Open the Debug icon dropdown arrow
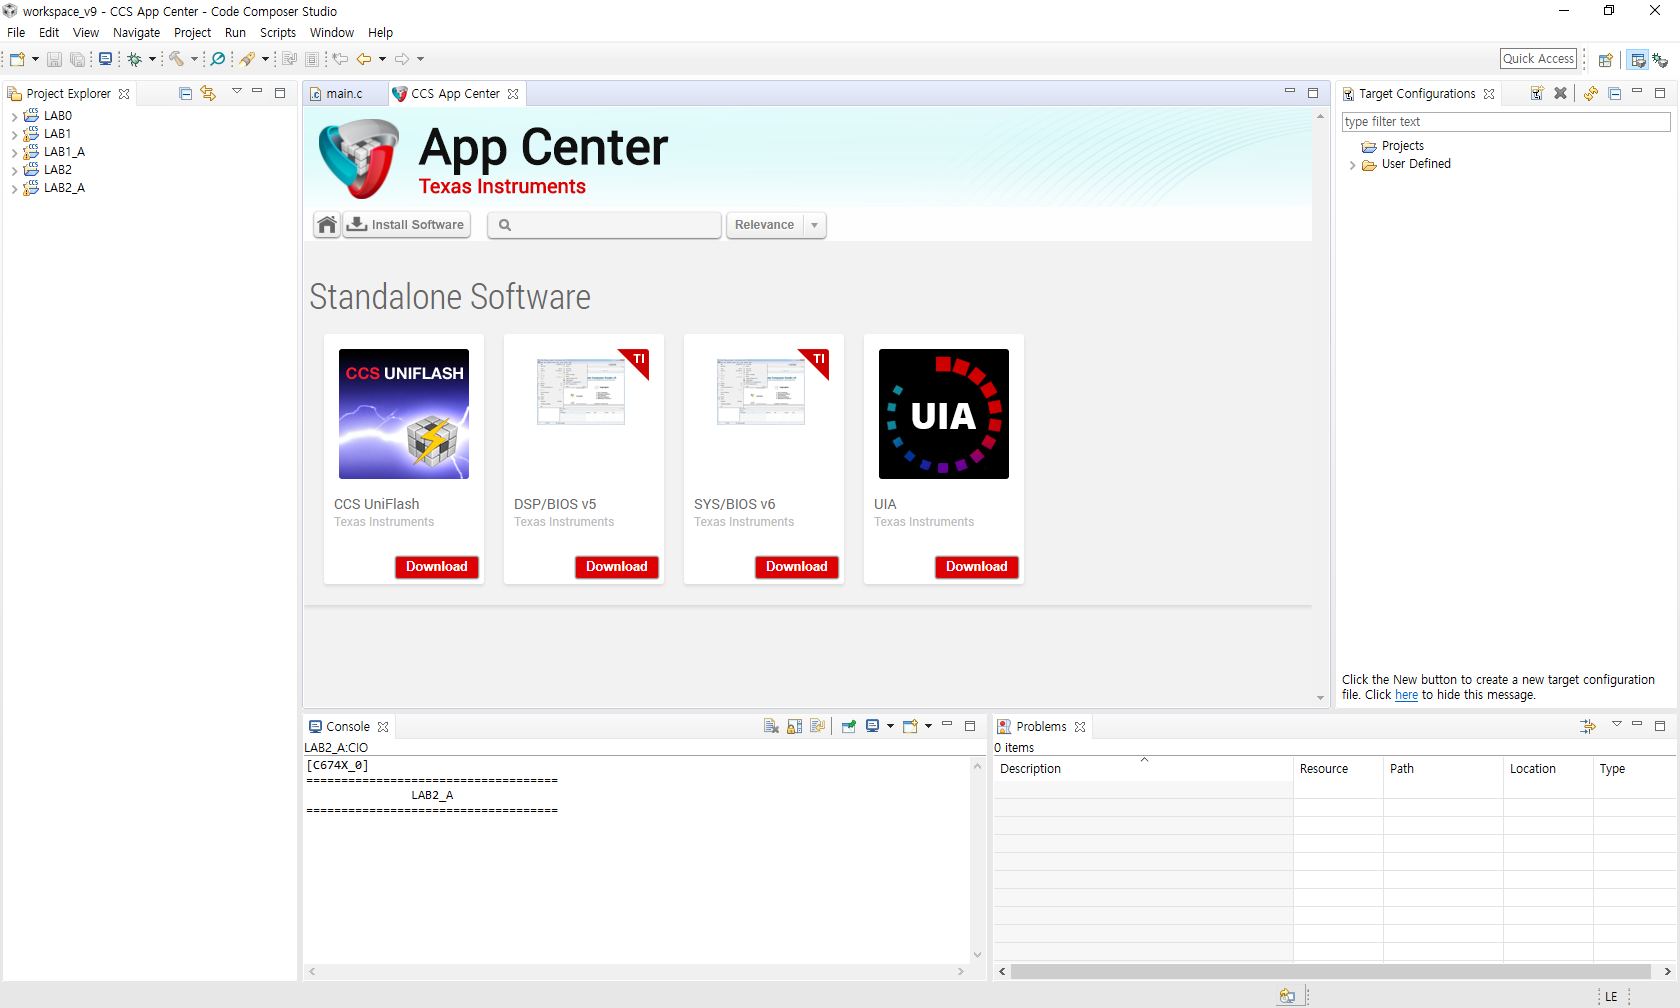The image size is (1680, 1008). pos(152,59)
